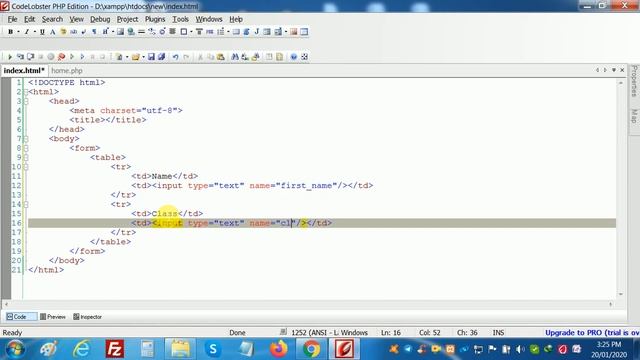The image size is (640, 360).
Task: Open Skype from the taskbar
Action: 213,349
